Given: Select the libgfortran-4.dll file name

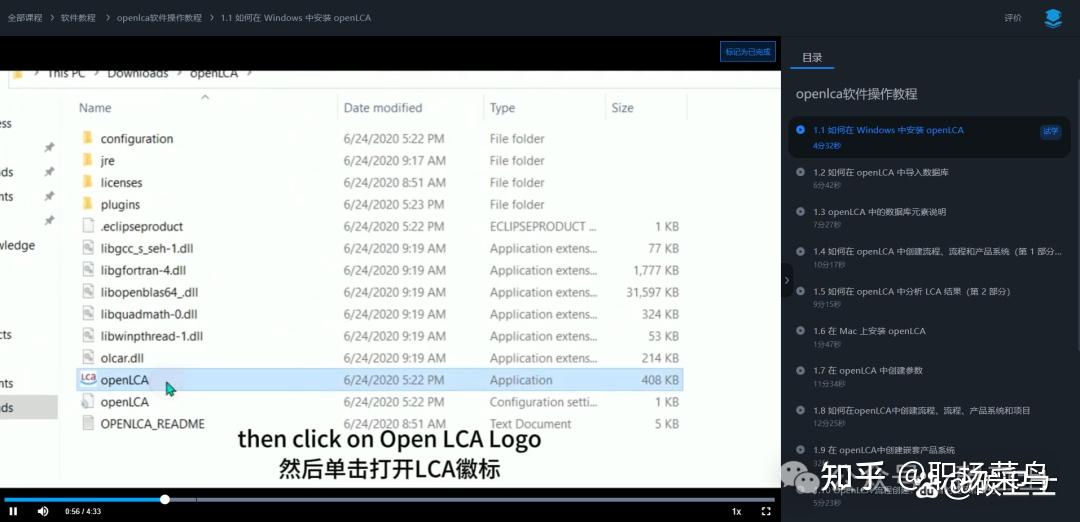Looking at the screenshot, I should (x=143, y=270).
